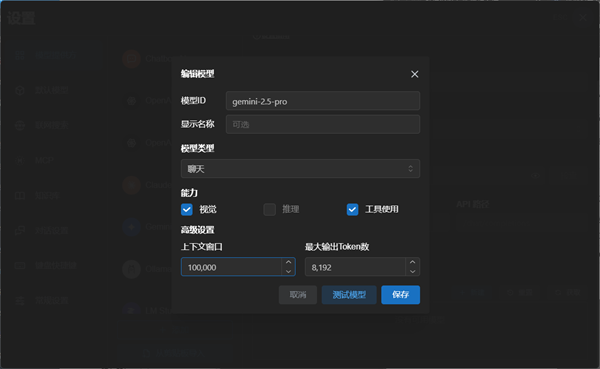Open the 模型类型 dropdown showing 聊天

click(300, 169)
